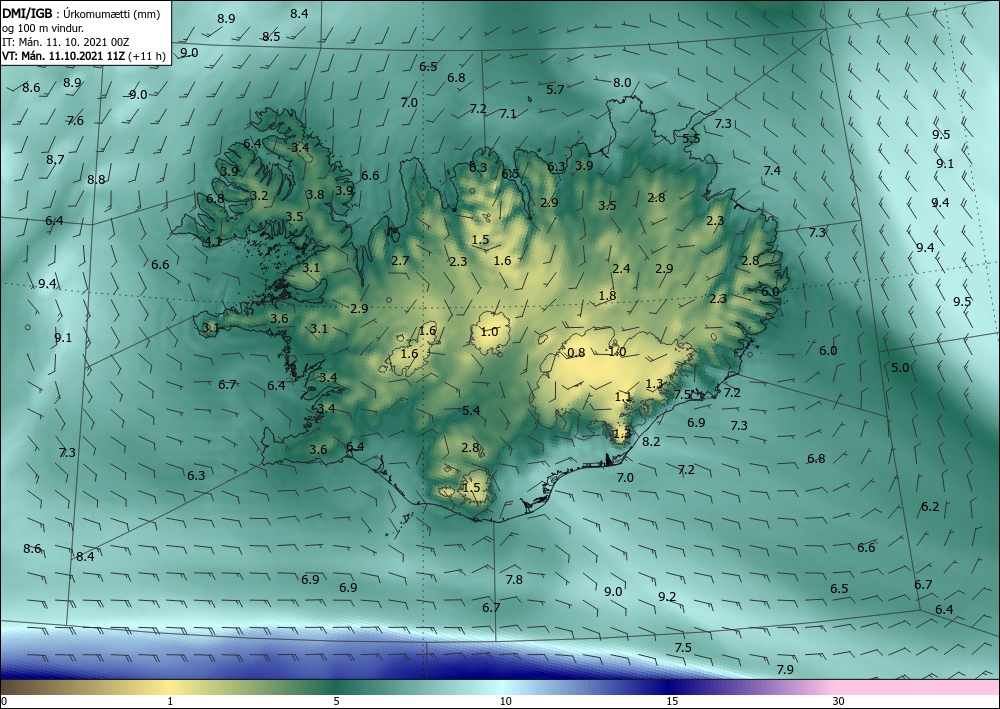Click the '1' tick on the color scale
Screen dimensions: 1000x709
click(x=170, y=702)
